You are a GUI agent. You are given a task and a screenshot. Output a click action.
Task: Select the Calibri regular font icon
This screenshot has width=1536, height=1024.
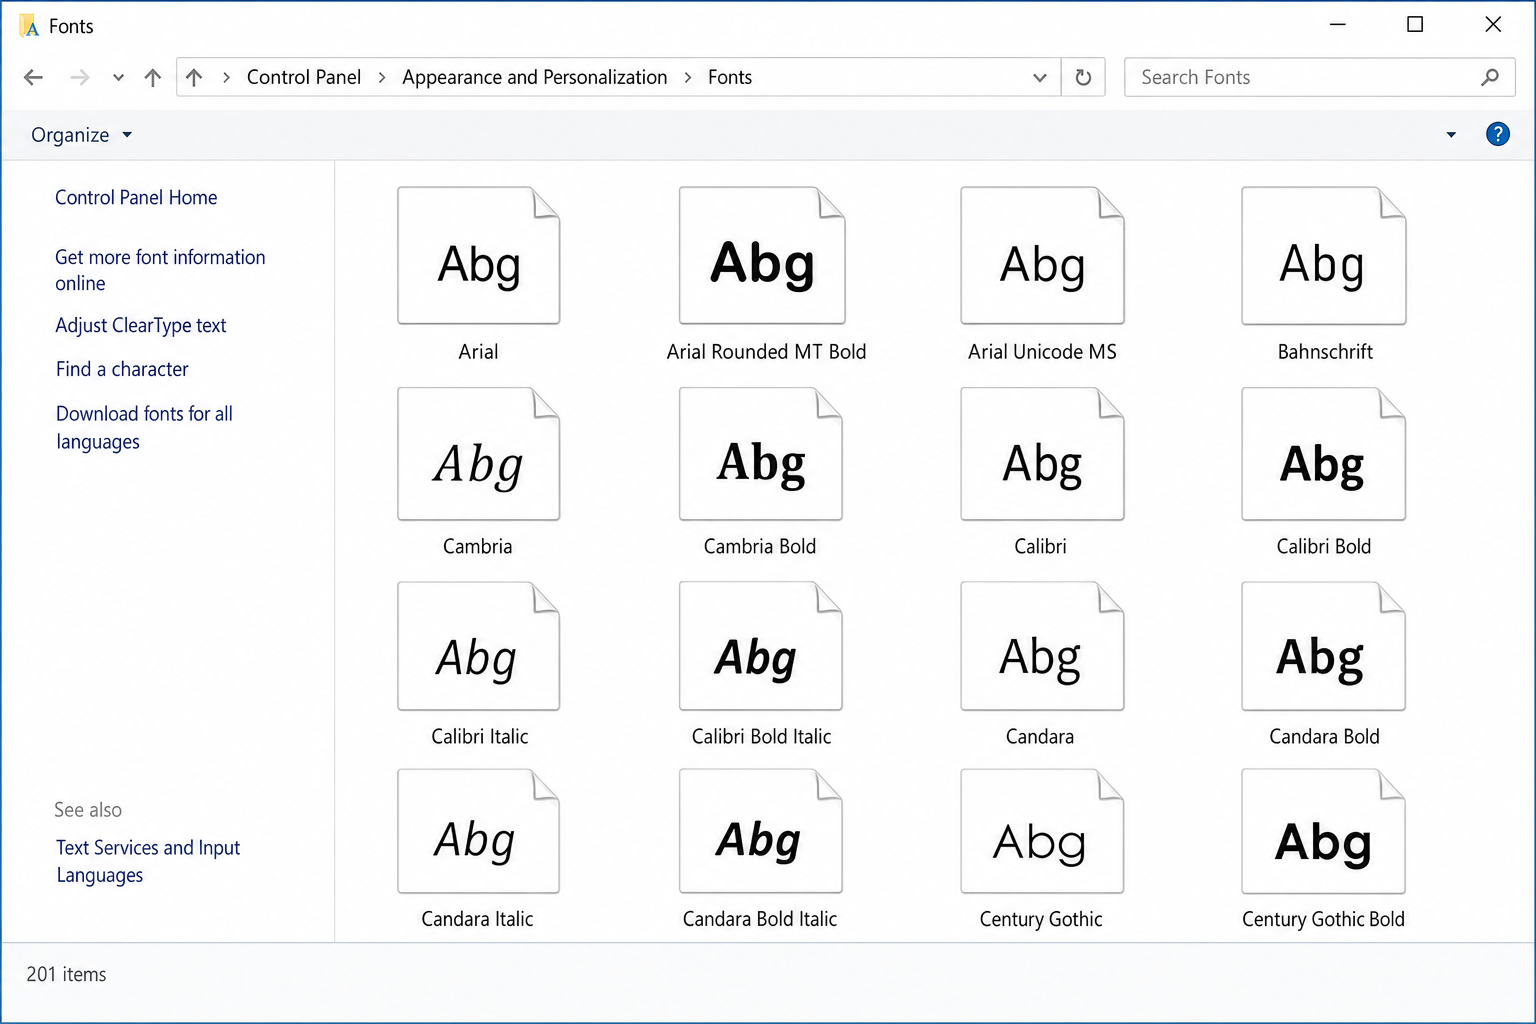(x=1042, y=454)
